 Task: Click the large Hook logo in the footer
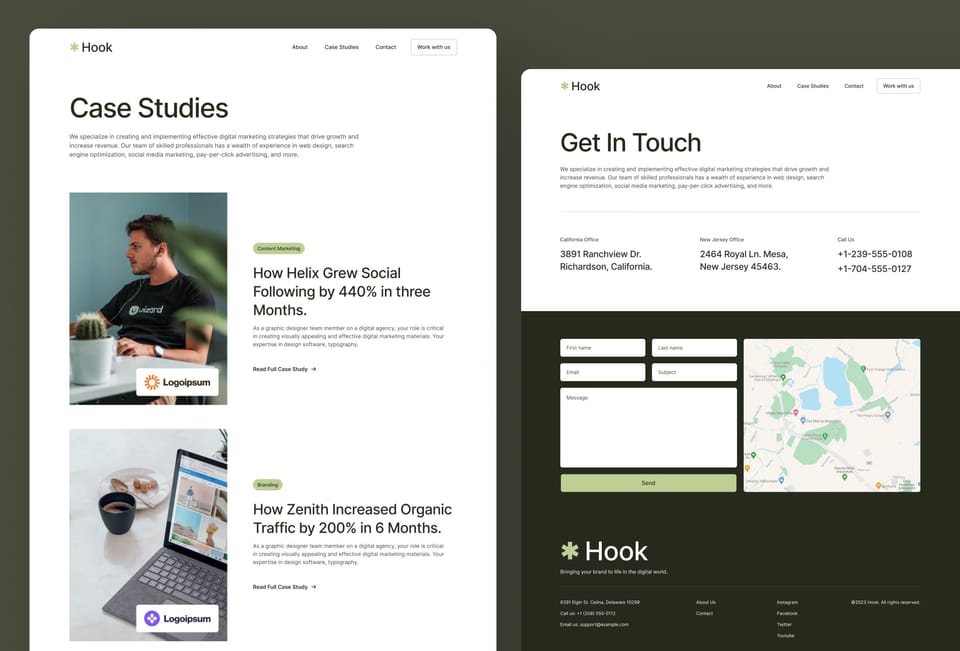coord(604,551)
